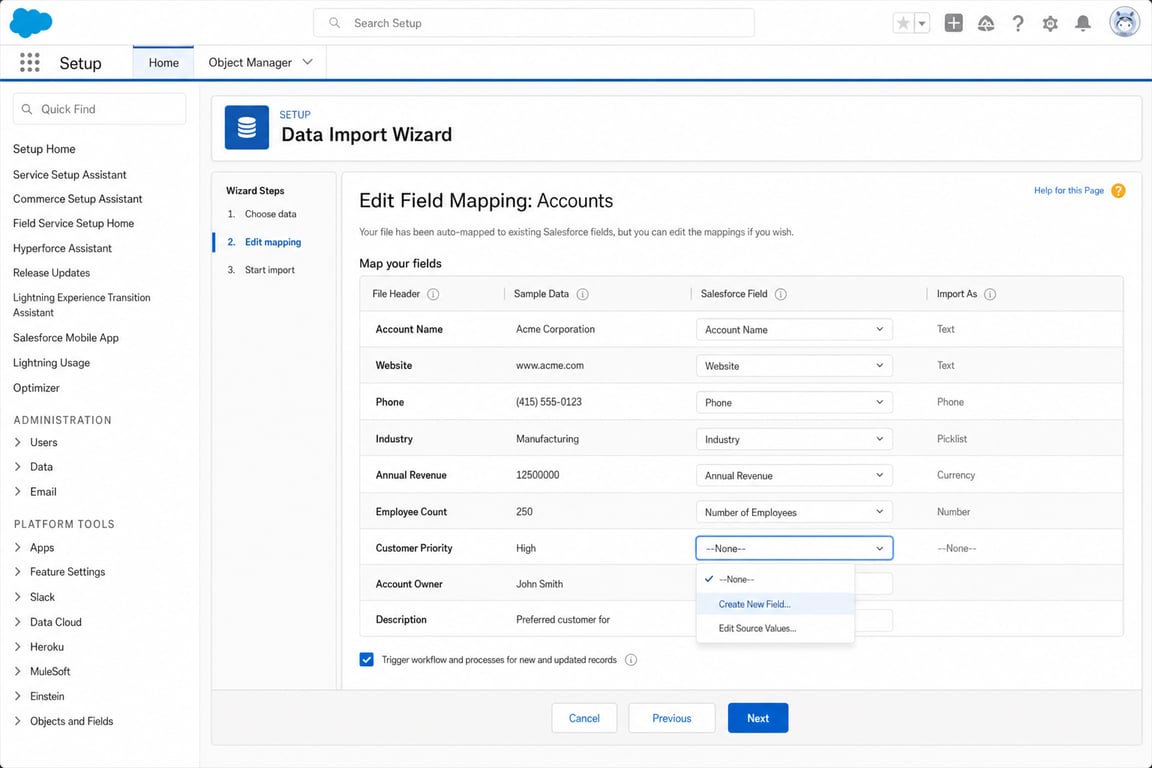Open the Object Manager tab chevron
Viewport: 1152px width, 768px height.
(308, 62)
